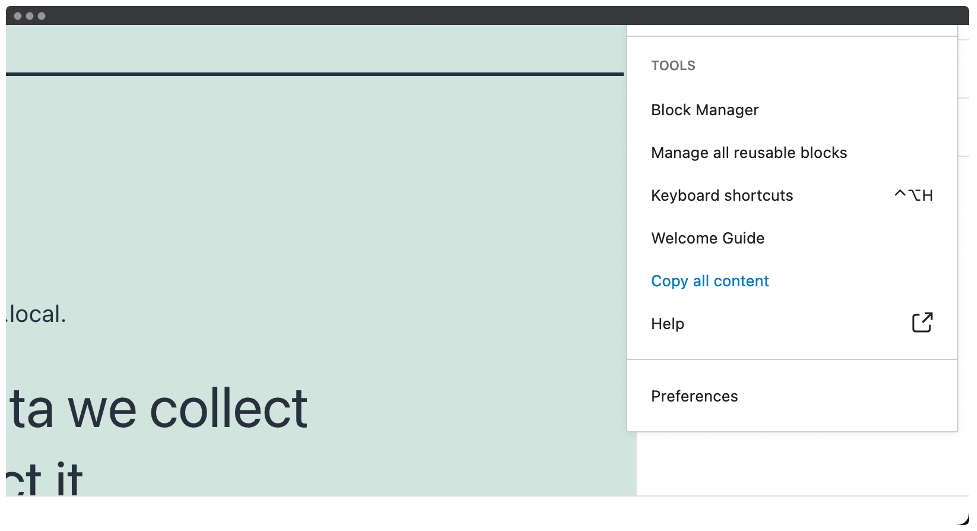Image resolution: width=977 pixels, height=531 pixels.
Task: Click the second window control dot
Action: click(29, 16)
